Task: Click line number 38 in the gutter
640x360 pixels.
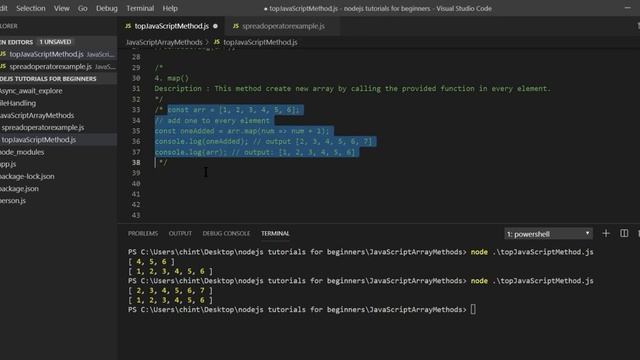Action: 136,162
